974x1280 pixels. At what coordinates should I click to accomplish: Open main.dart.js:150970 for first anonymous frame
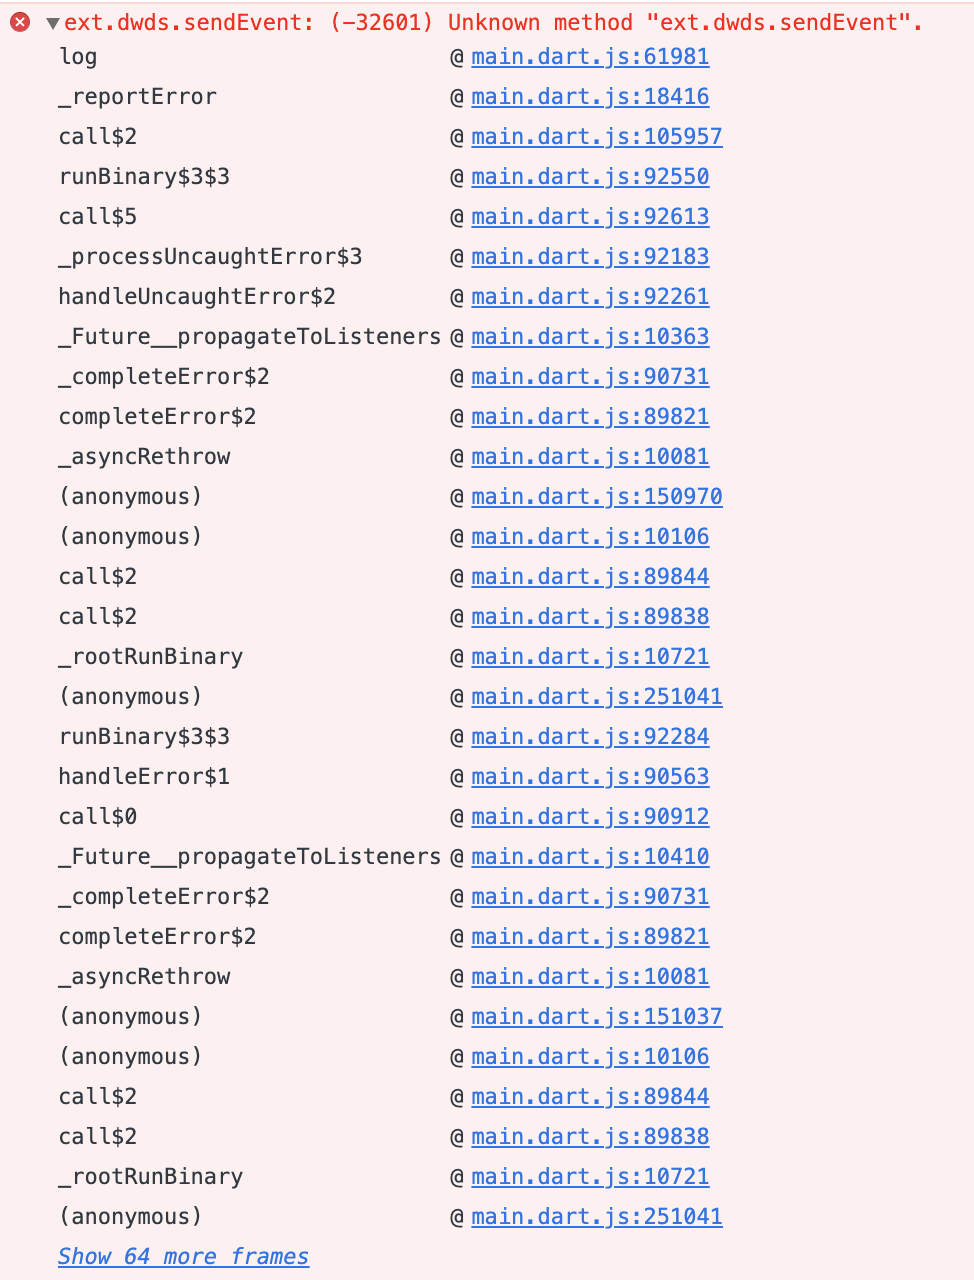(x=596, y=496)
